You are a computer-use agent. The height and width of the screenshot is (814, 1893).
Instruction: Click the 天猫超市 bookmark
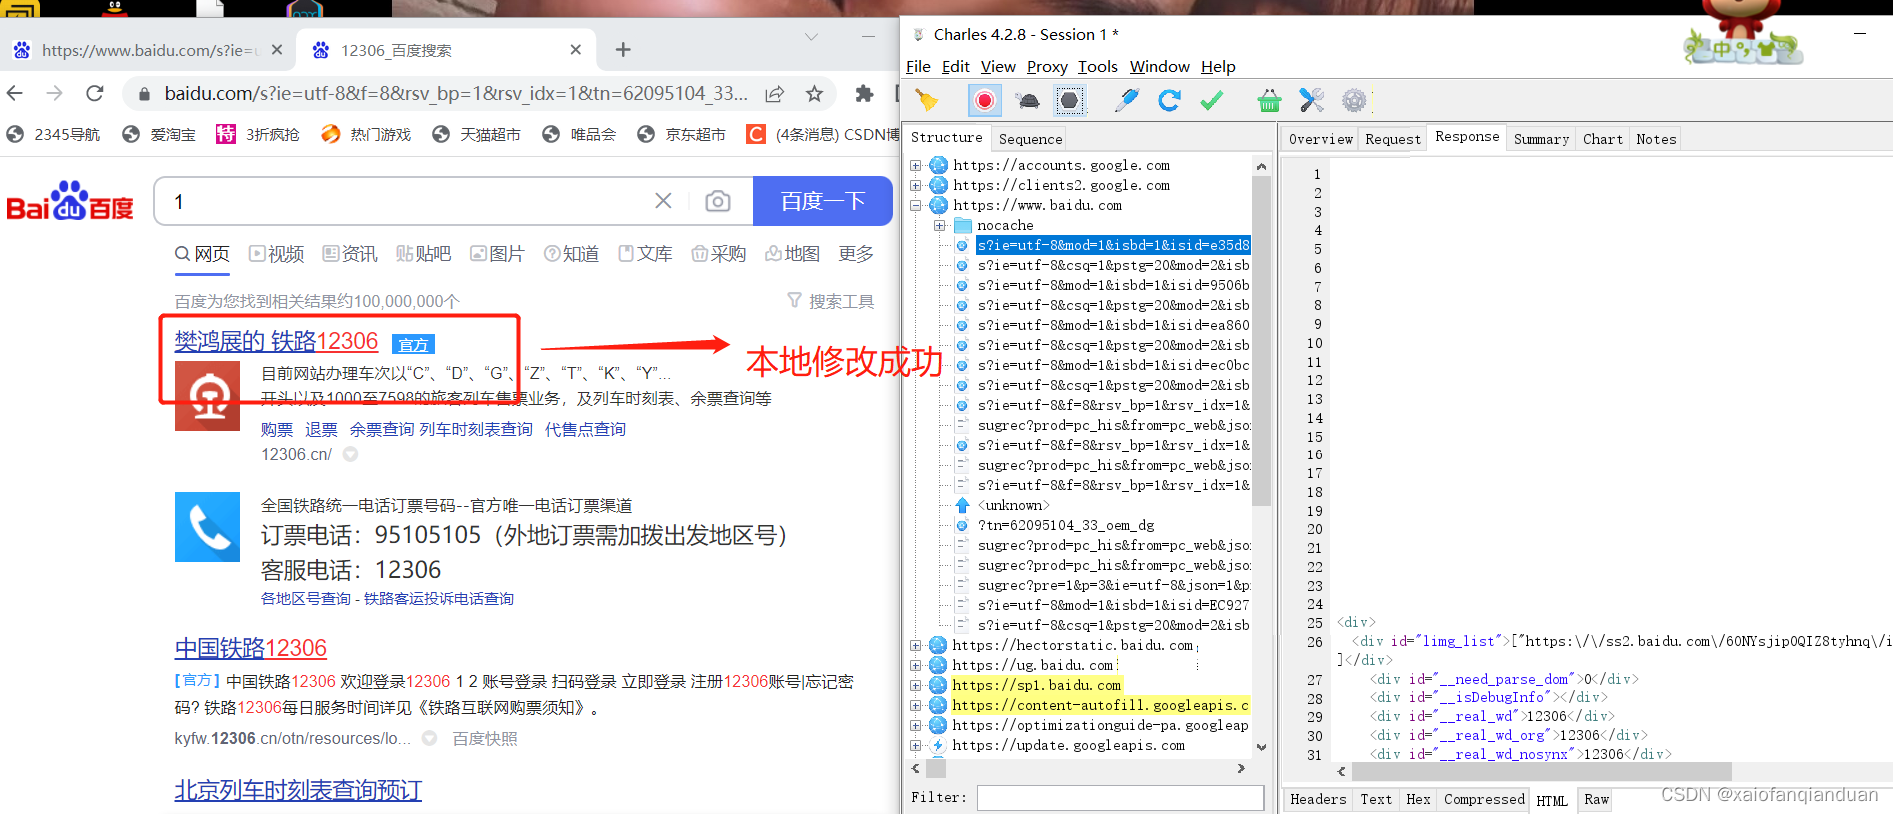(x=476, y=134)
